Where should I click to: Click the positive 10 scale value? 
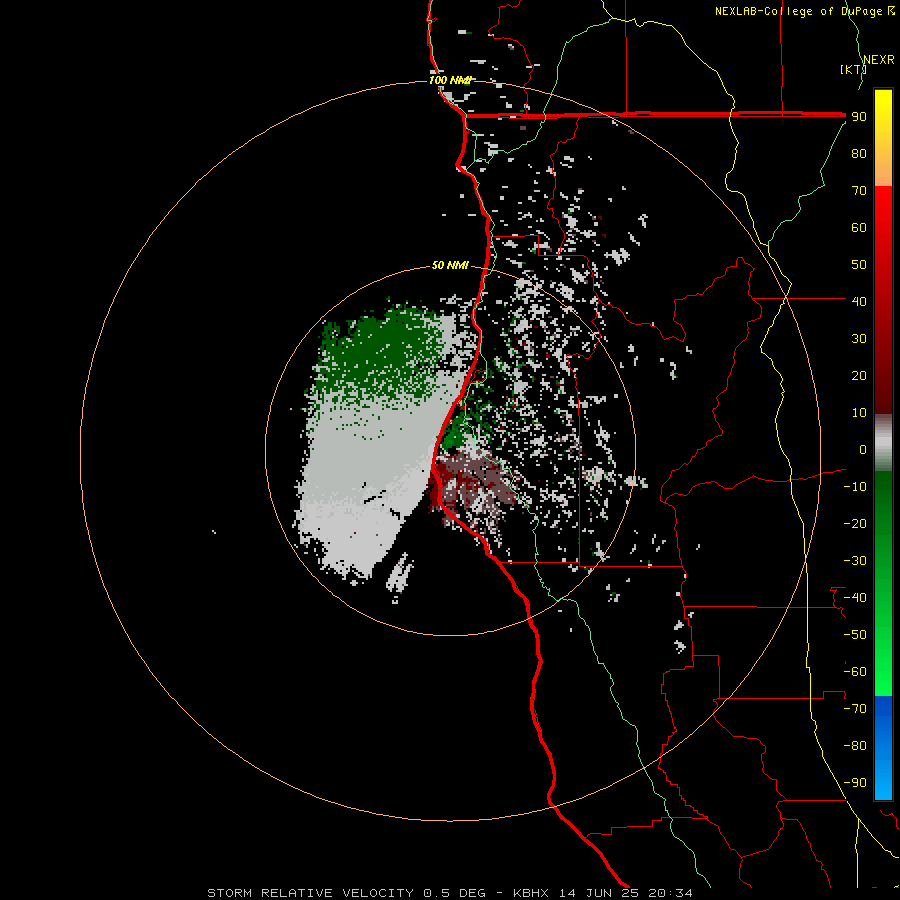859,413
